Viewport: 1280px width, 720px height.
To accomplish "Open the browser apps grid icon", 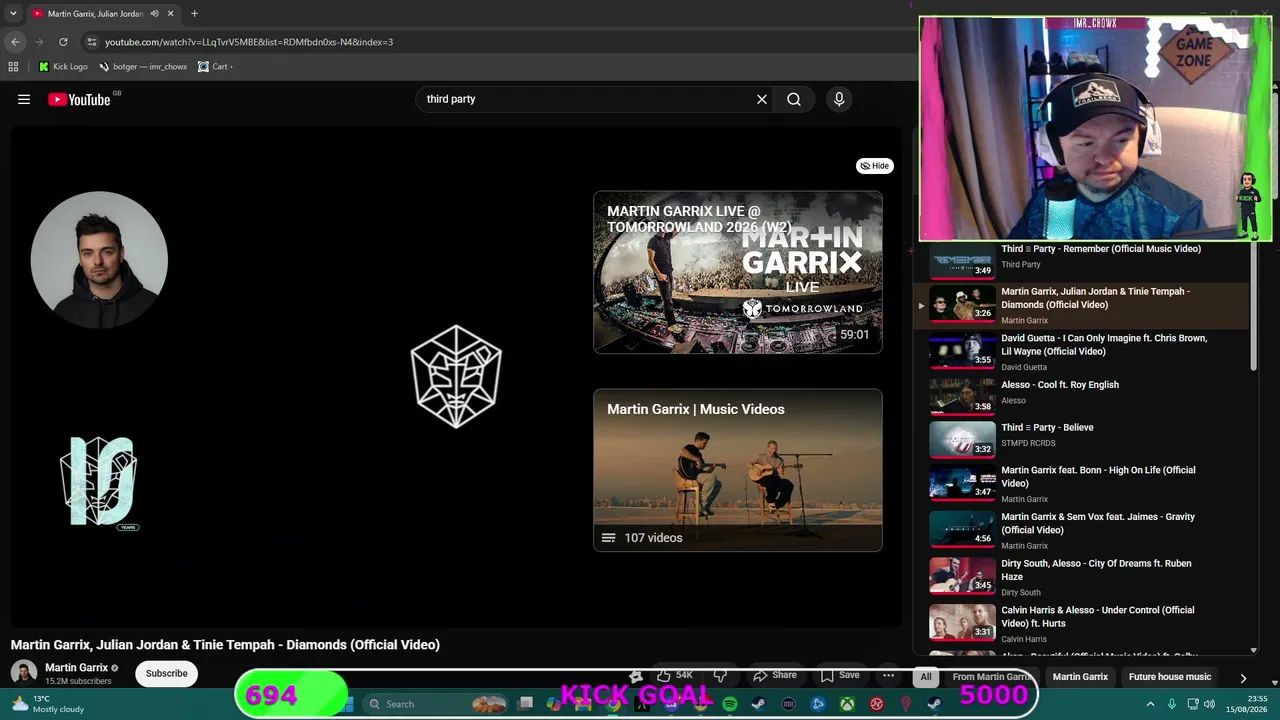I will click(x=13, y=67).
